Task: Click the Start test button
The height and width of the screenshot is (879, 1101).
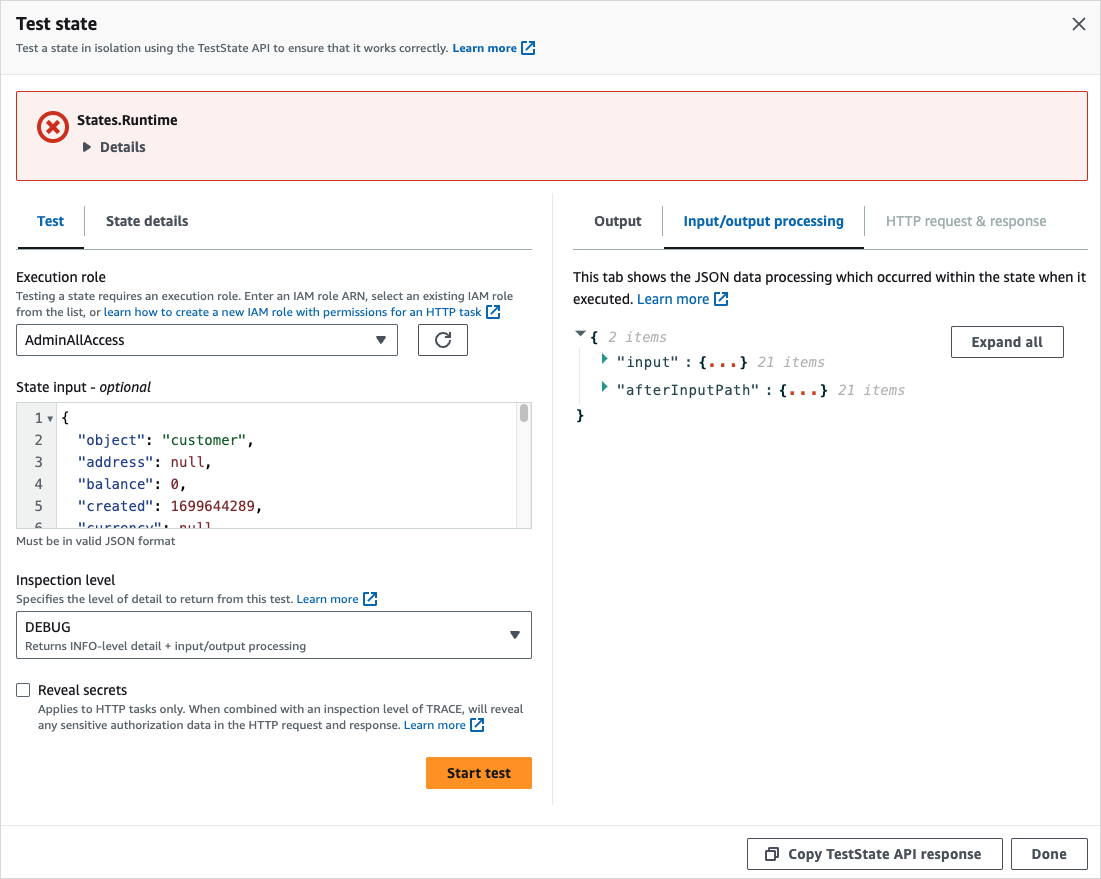Action: point(478,772)
